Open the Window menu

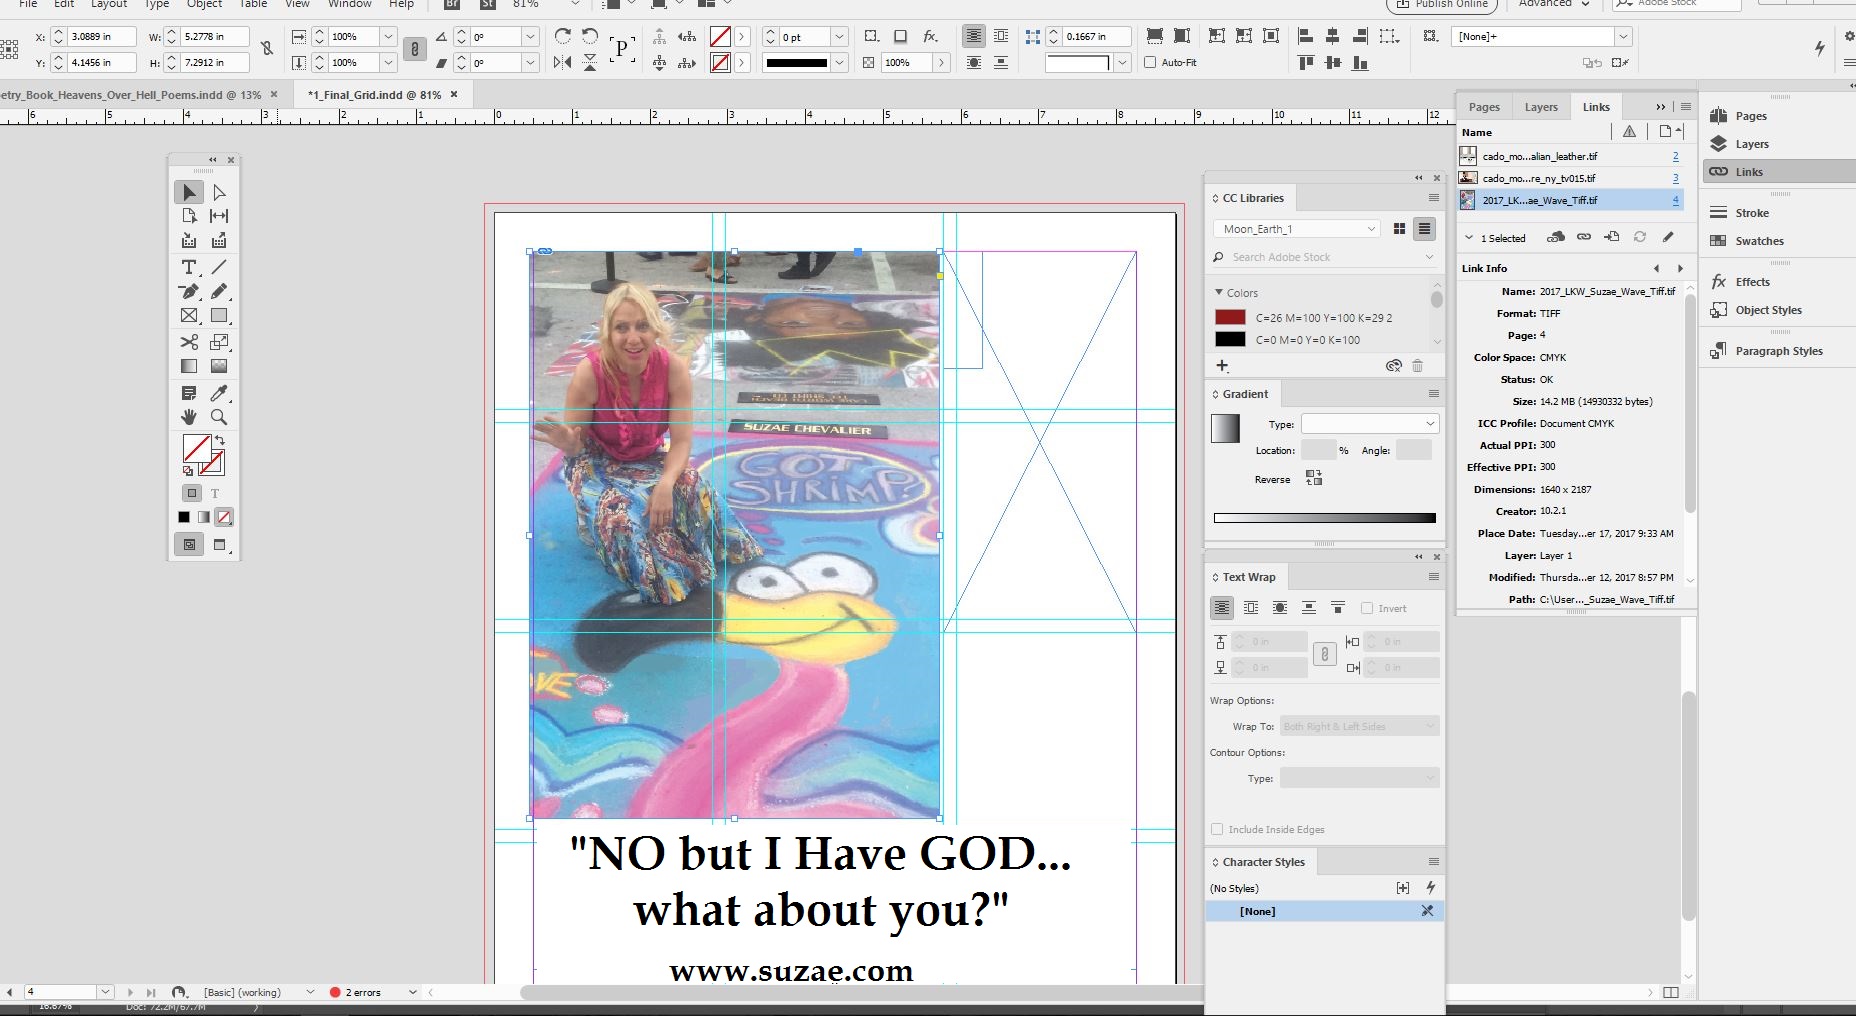click(x=349, y=4)
